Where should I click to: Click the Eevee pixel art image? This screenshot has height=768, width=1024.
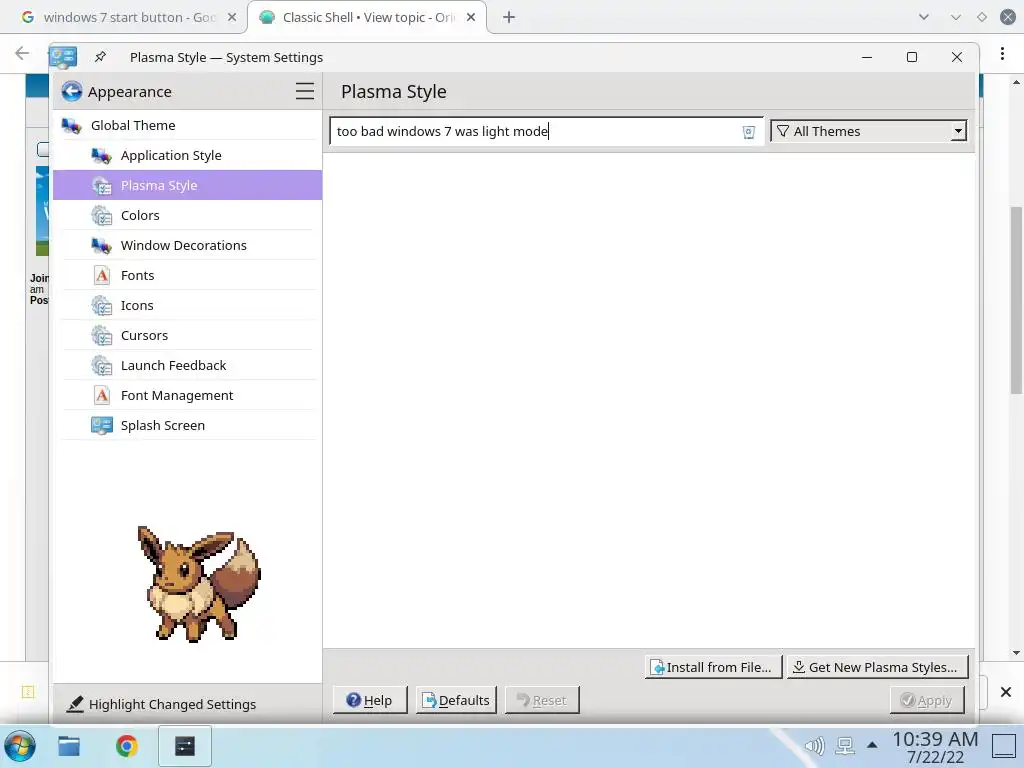[x=199, y=584]
